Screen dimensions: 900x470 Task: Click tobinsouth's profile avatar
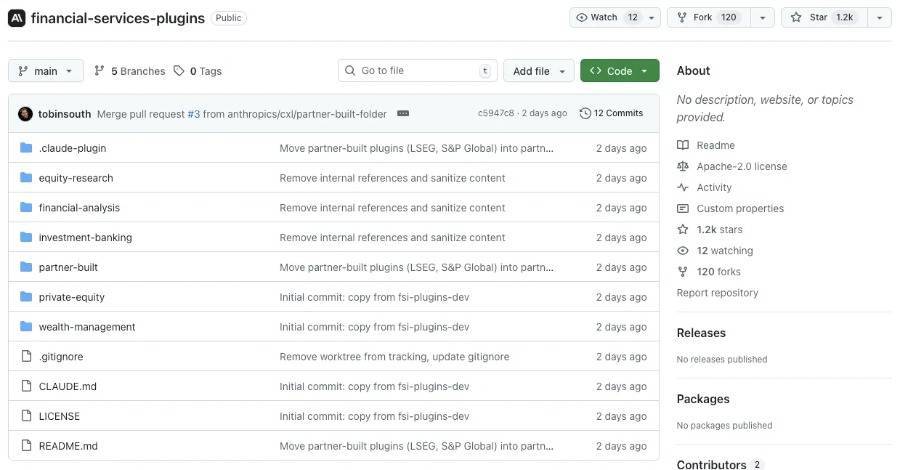point(25,114)
